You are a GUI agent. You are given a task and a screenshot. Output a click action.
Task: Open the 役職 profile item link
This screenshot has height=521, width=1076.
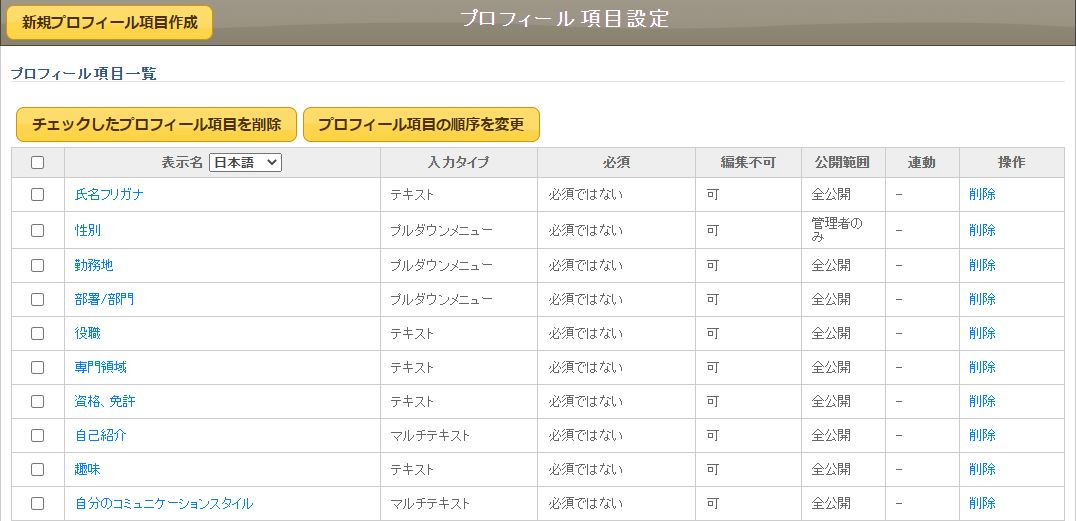pyautogui.click(x=88, y=333)
